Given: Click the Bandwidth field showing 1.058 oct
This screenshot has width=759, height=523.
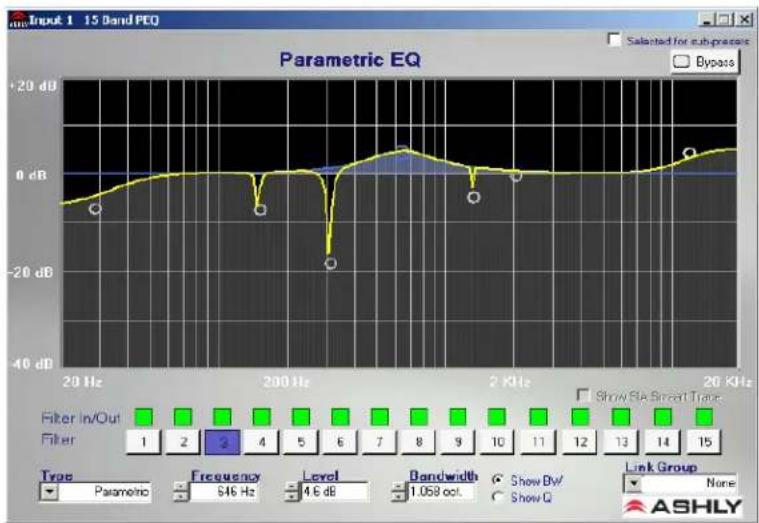Looking at the screenshot, I should pyautogui.click(x=441, y=492).
